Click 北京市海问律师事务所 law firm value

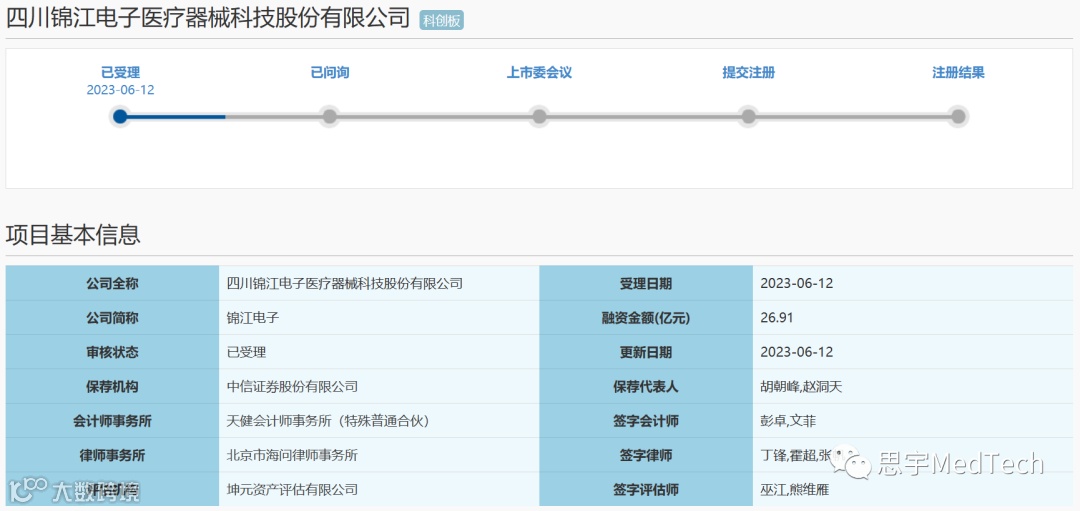(292, 455)
